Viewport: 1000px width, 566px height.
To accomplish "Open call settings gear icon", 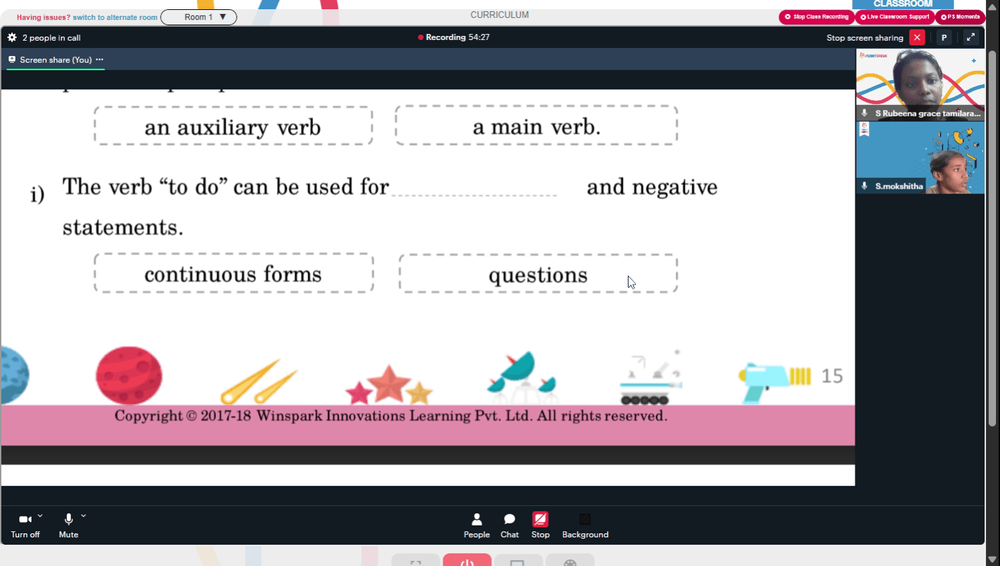I will pos(11,38).
